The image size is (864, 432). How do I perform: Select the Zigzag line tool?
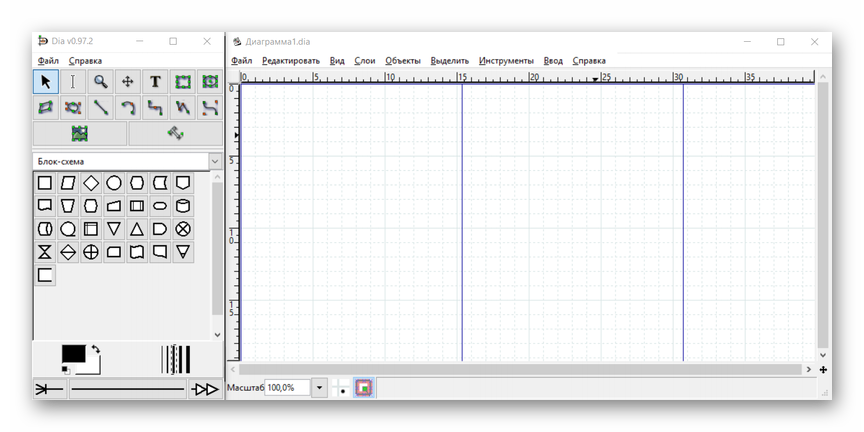click(155, 107)
